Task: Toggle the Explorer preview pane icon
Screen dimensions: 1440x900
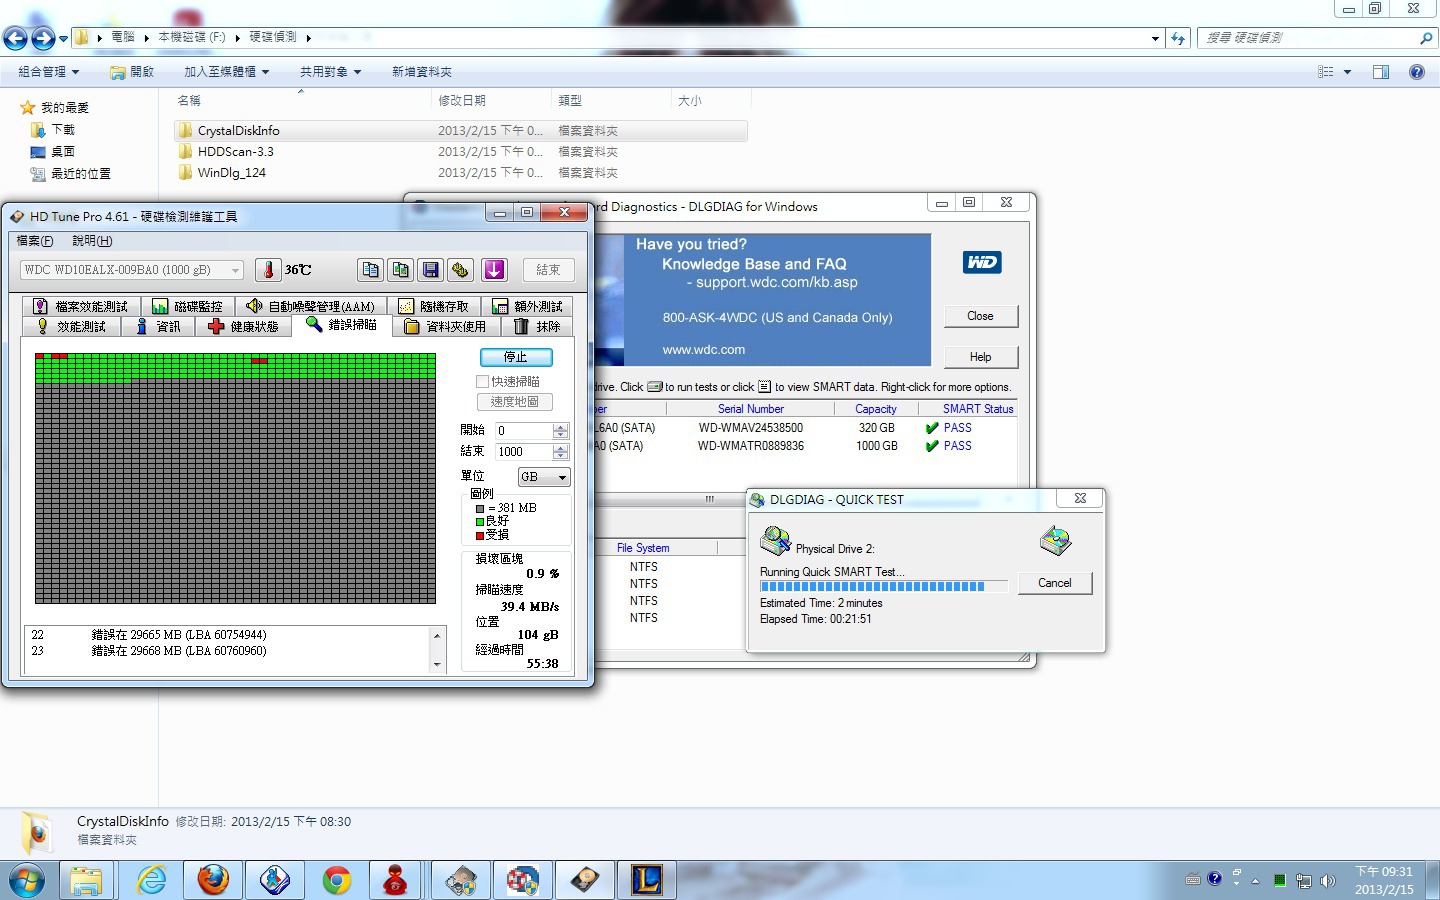Action: tap(1381, 72)
